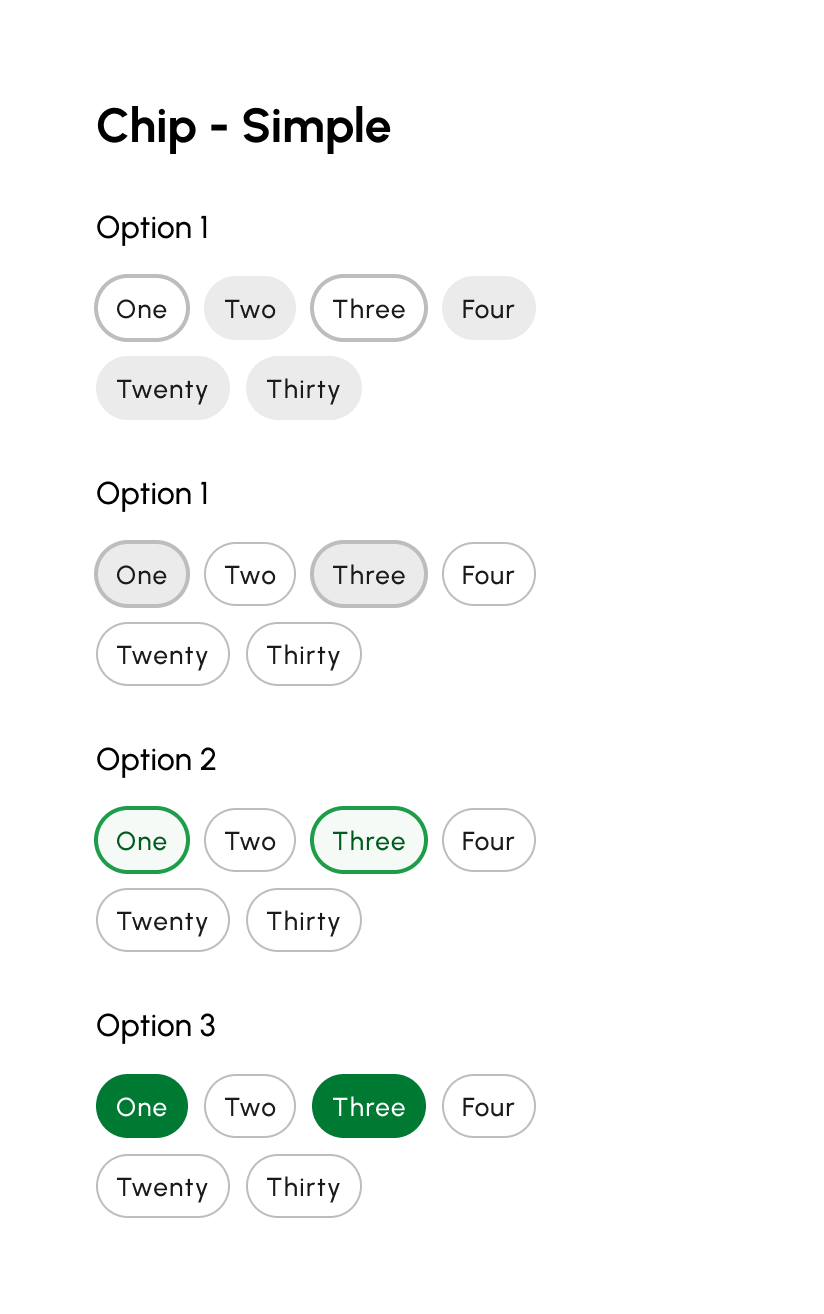The image size is (824, 1314).
Task: Toggle gray-filled Thirty chip in first Option 1 group
Action: (x=303, y=388)
